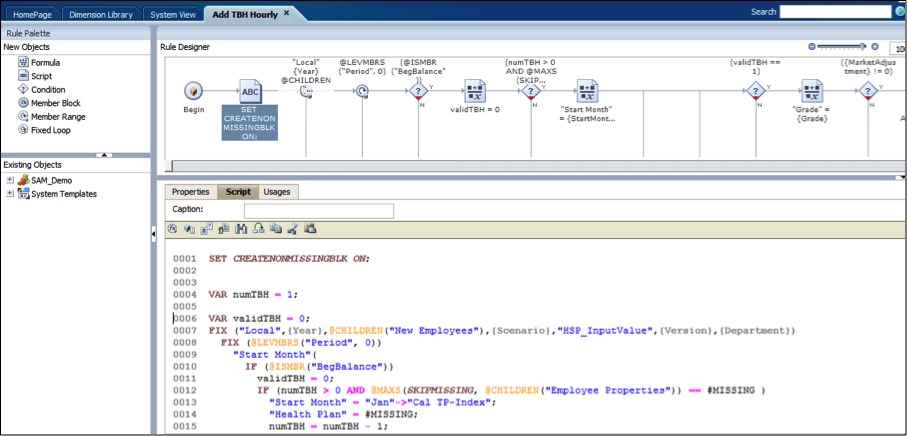Select the ABC script component in the flowchart
This screenshot has height=436, width=907.
point(250,91)
